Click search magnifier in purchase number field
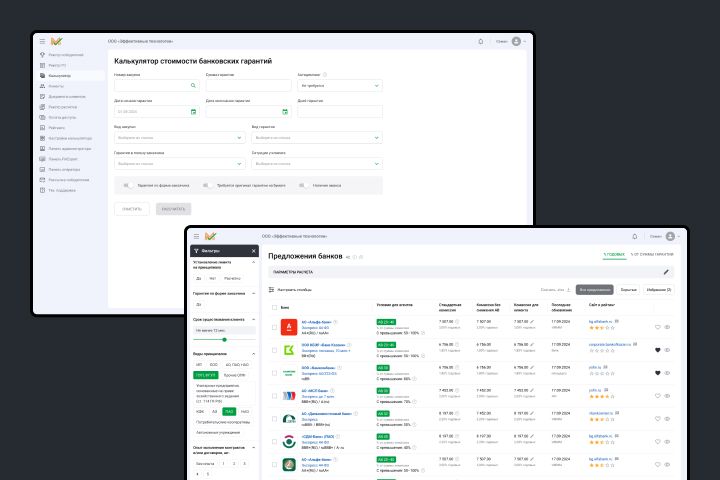Viewport: 720px width, 480px height. coord(193,85)
